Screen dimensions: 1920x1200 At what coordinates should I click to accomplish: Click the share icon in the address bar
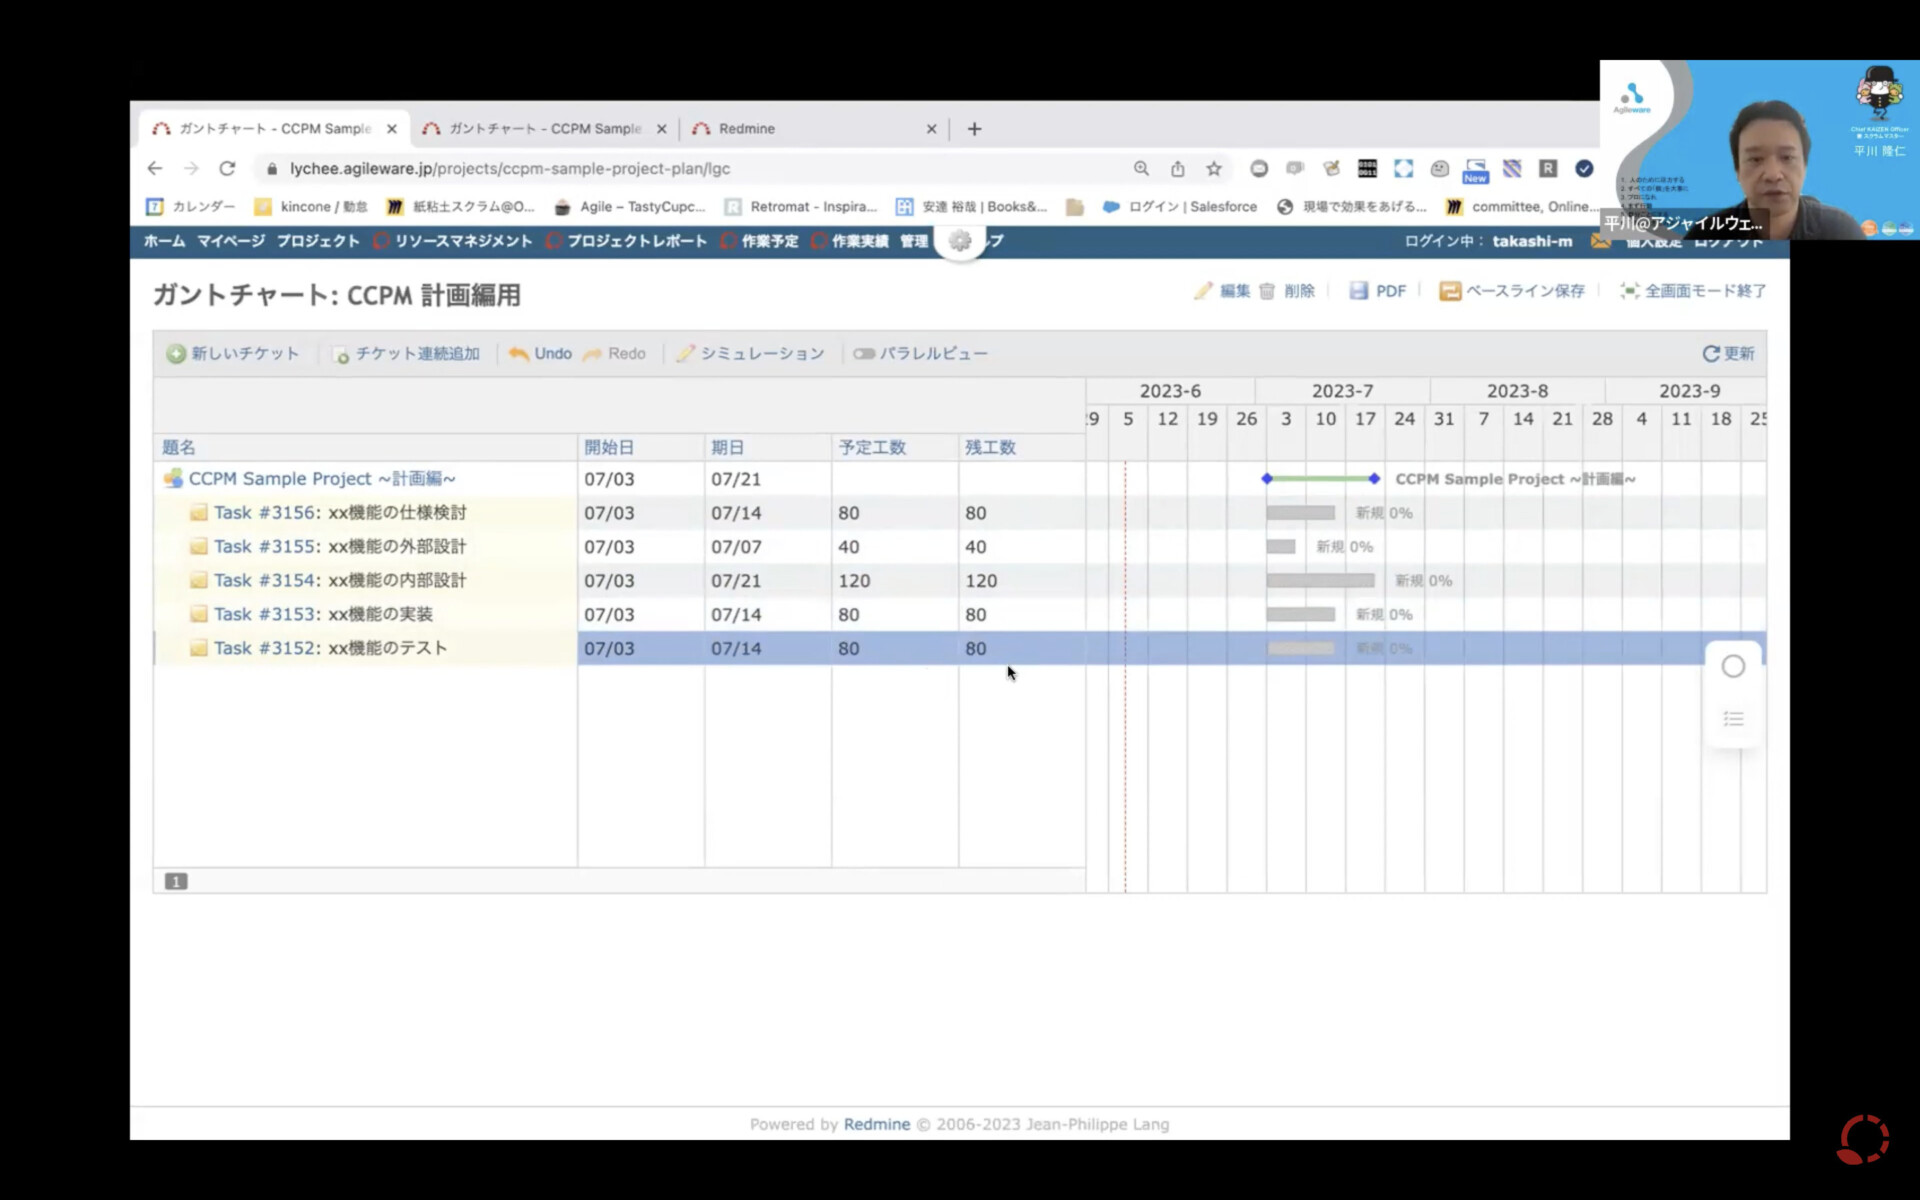point(1178,169)
